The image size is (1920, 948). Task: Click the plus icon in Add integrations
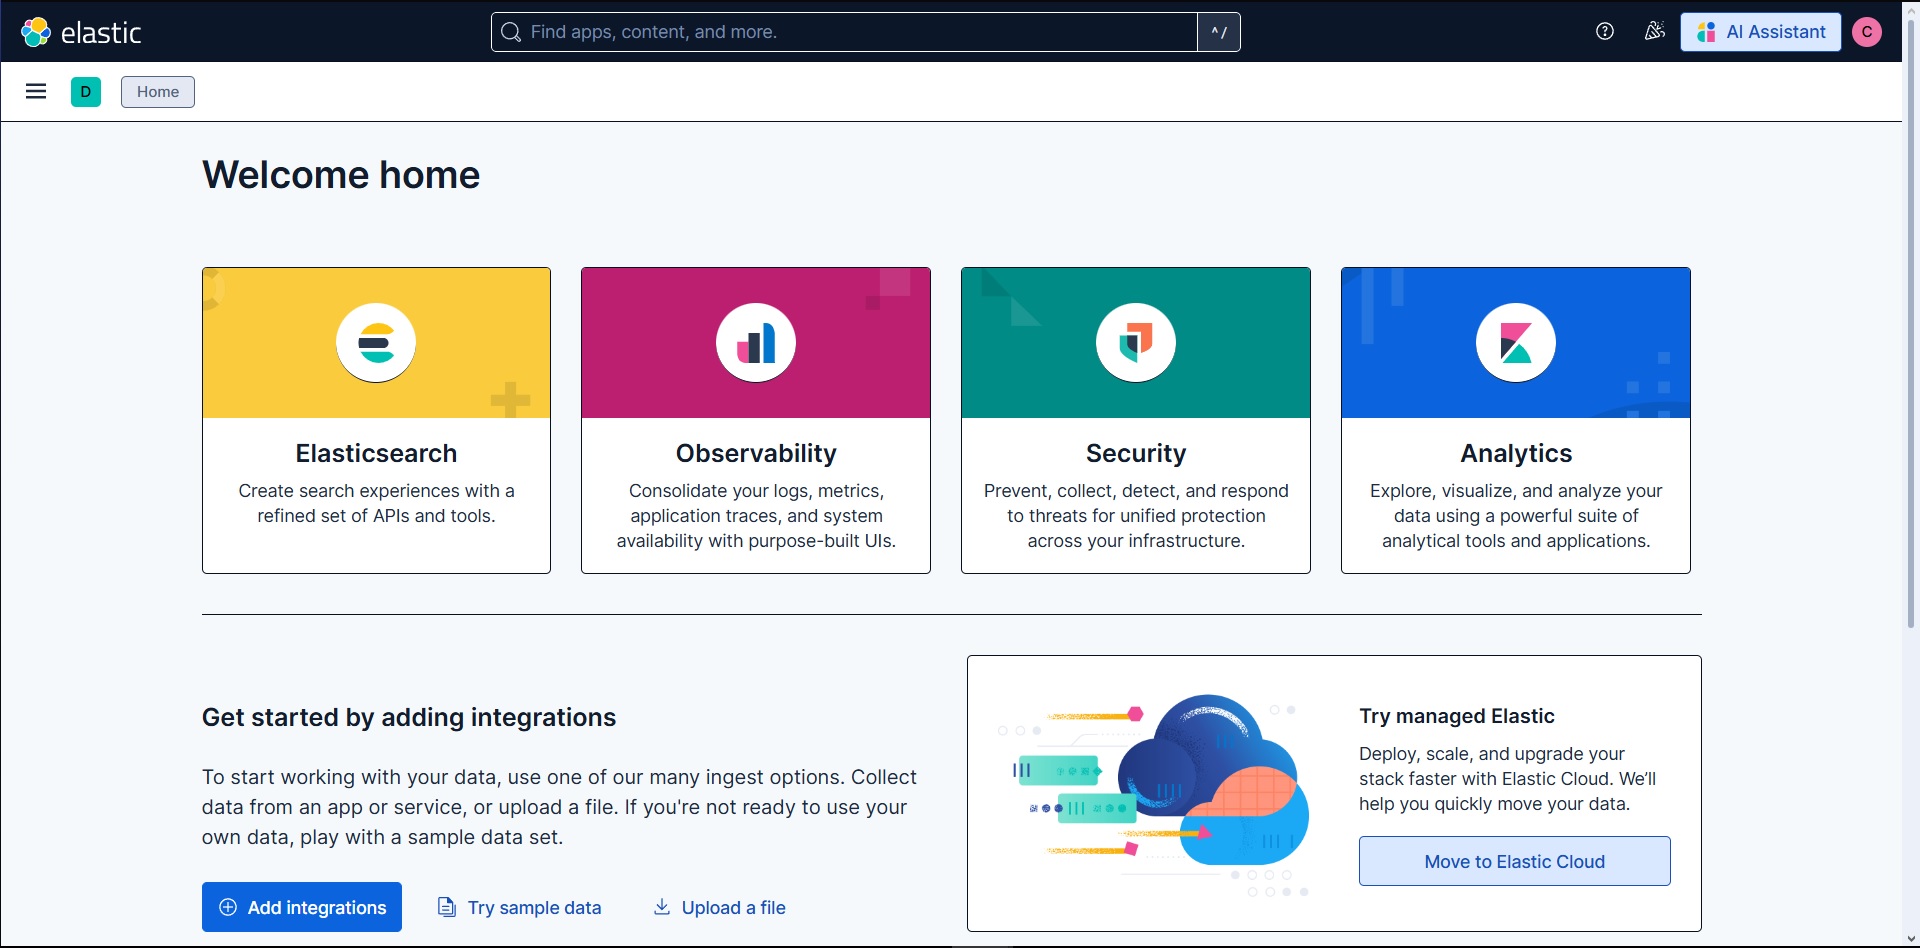point(228,907)
